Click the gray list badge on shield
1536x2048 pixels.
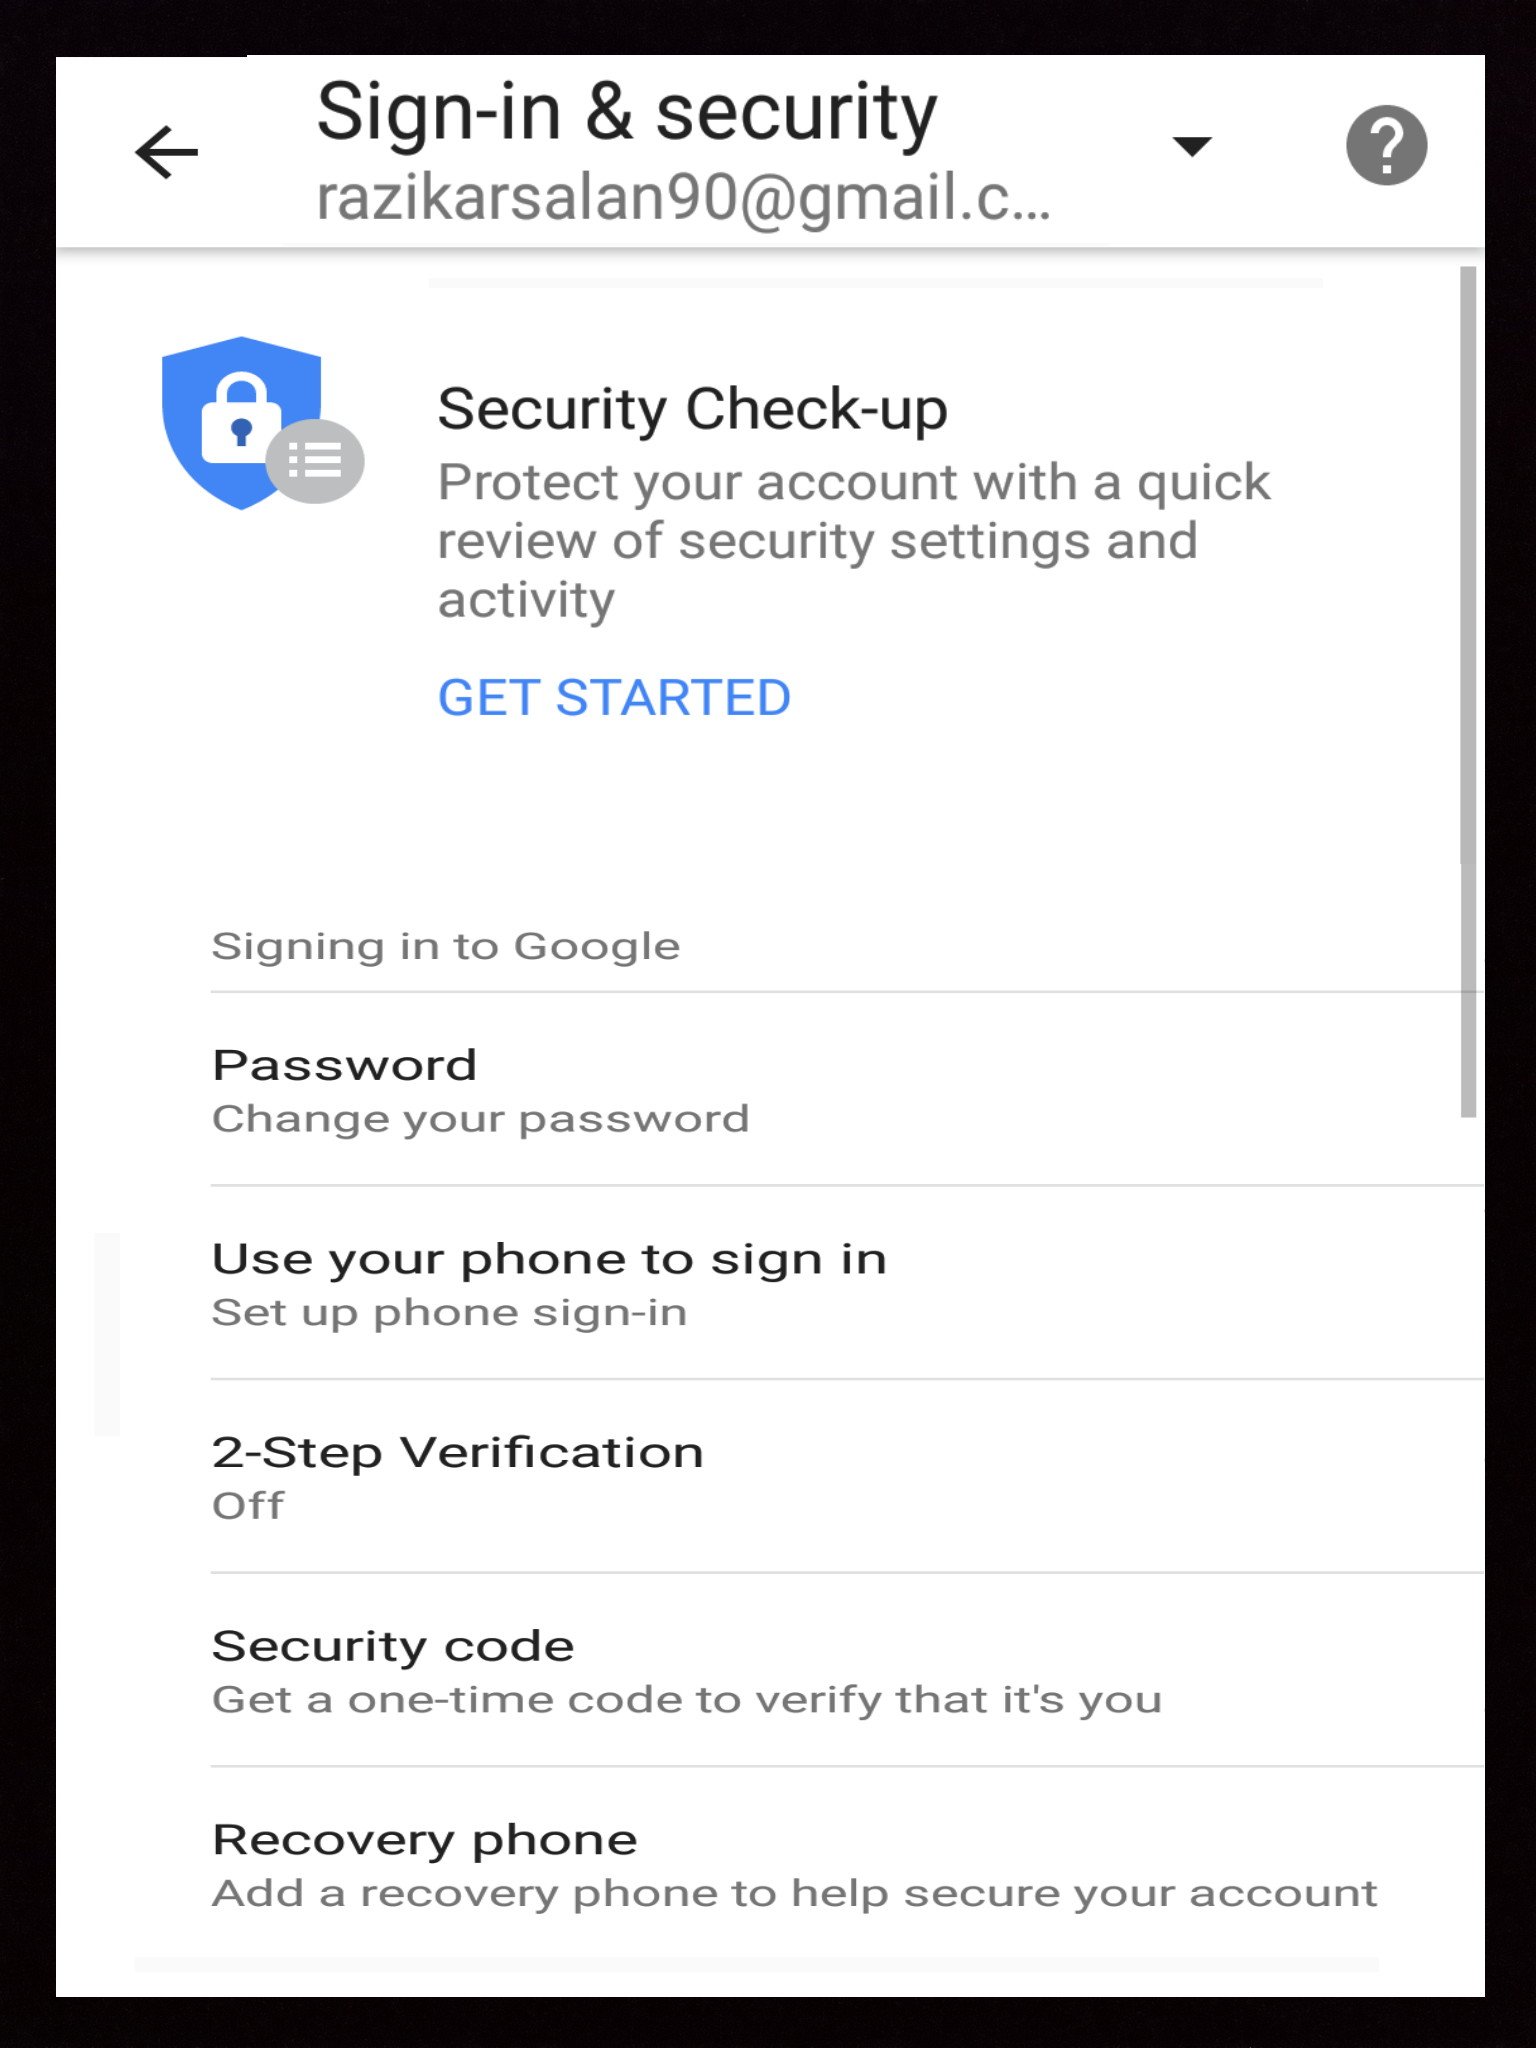tap(315, 460)
